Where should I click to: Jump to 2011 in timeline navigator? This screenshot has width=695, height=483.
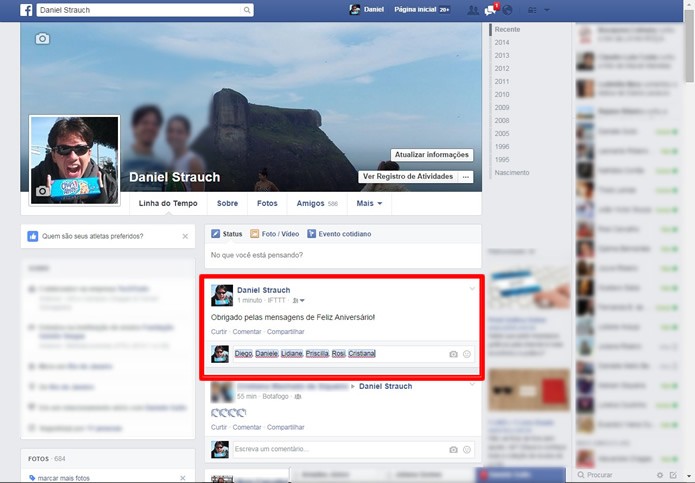click(x=502, y=82)
